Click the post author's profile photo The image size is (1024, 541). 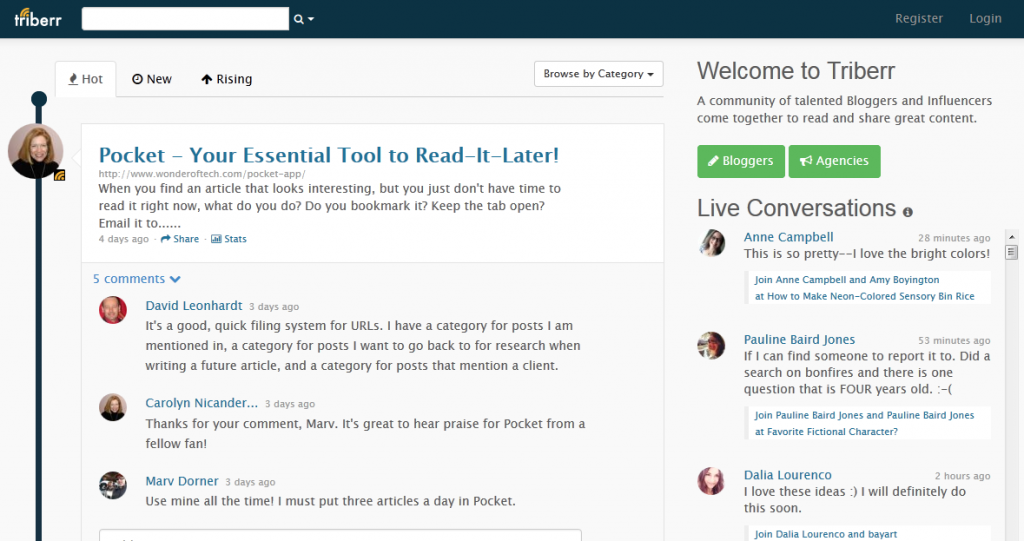[36, 152]
